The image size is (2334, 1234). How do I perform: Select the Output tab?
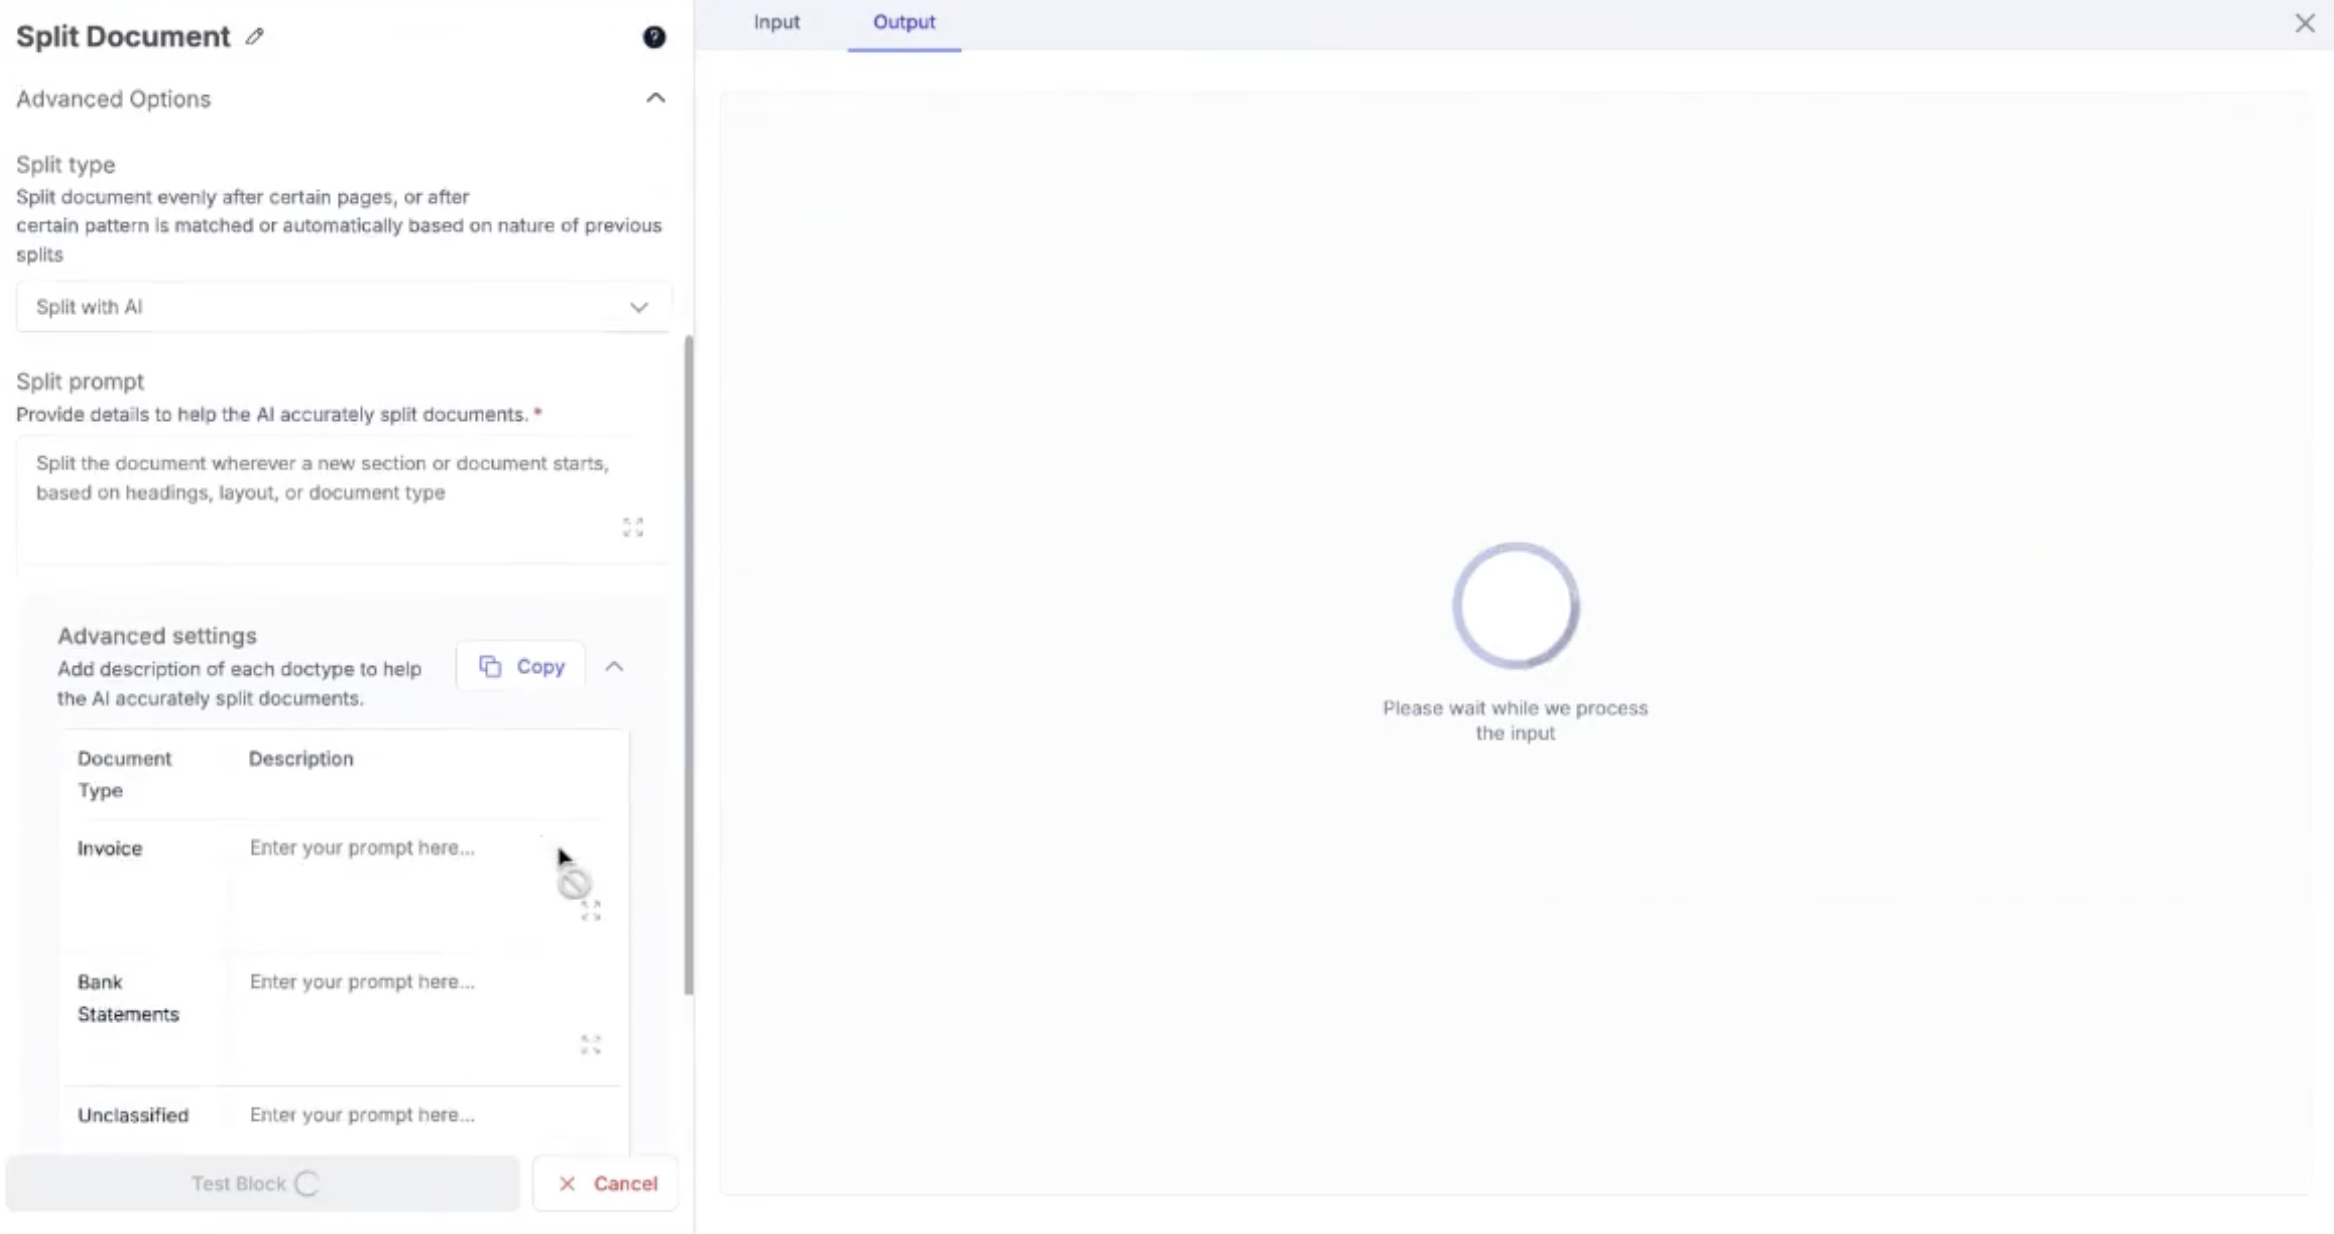(903, 22)
